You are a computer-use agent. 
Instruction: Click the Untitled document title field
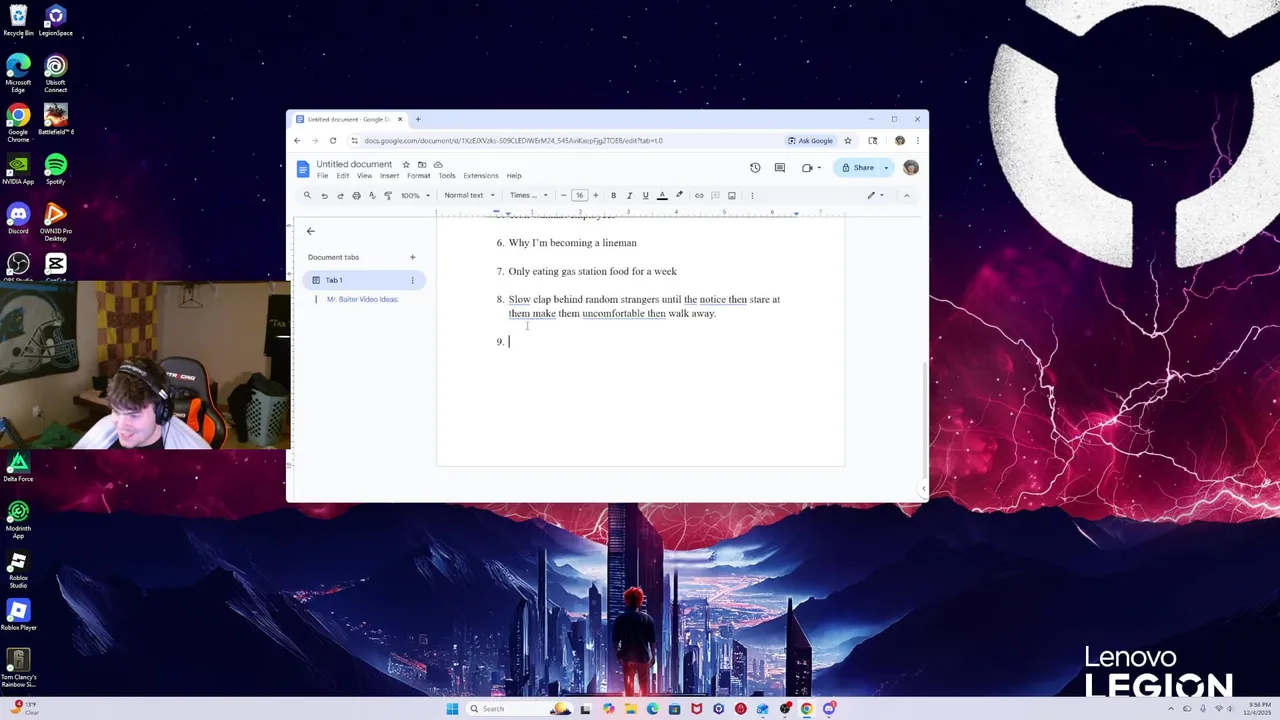tap(354, 164)
